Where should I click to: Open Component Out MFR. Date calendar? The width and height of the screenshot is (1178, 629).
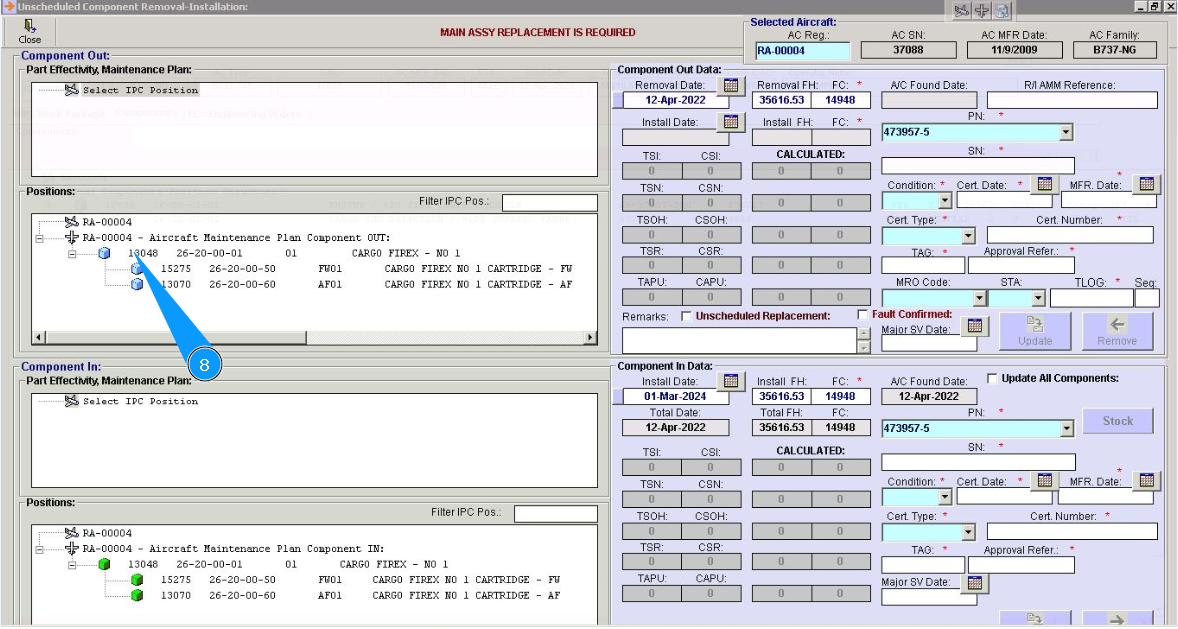1146,184
